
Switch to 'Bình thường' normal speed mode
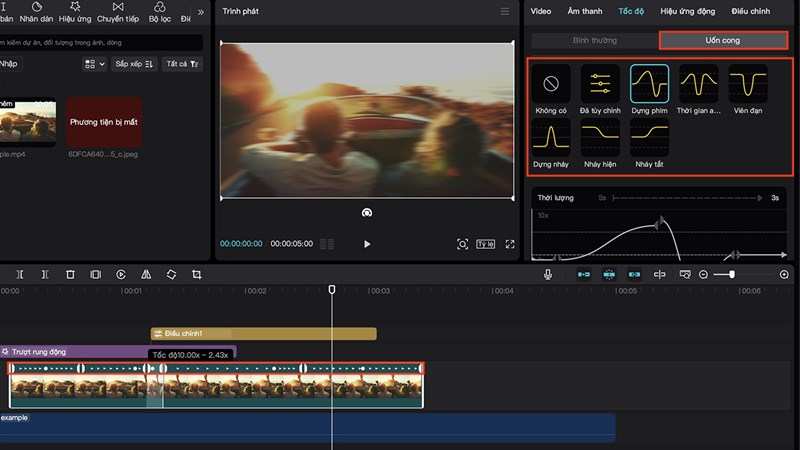coord(594,40)
